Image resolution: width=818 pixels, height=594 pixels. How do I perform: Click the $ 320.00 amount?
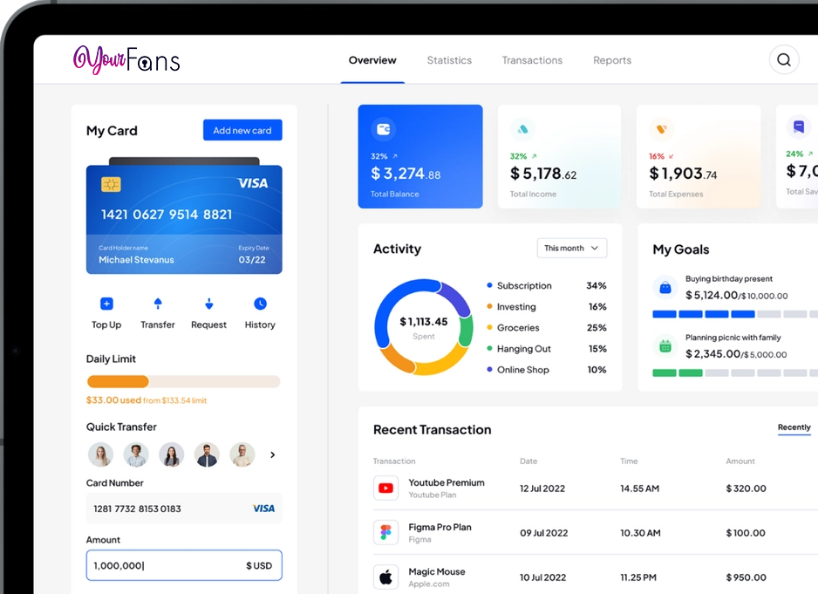746,489
